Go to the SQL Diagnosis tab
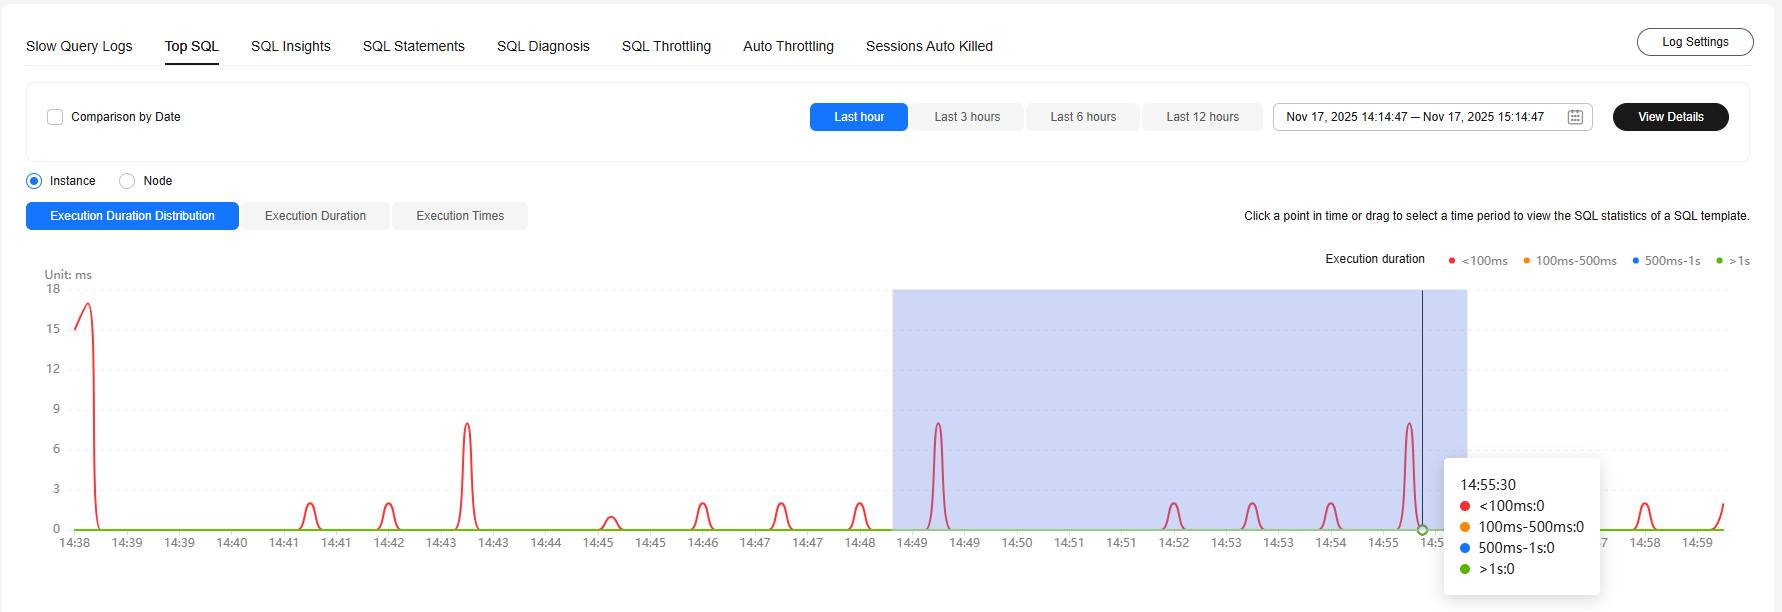Screen dimensions: 1782x612 pos(543,46)
